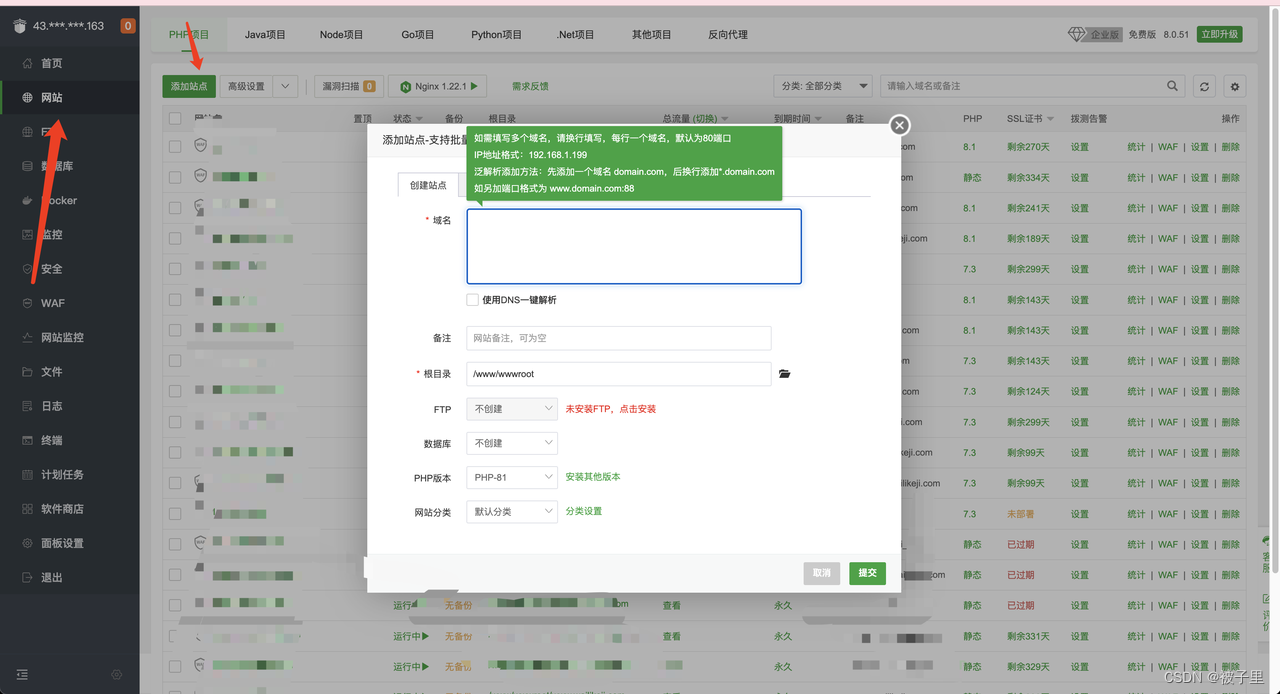This screenshot has width=1280, height=694.
Task: Click the 请输入域名或备注 search box
Action: point(1020,86)
